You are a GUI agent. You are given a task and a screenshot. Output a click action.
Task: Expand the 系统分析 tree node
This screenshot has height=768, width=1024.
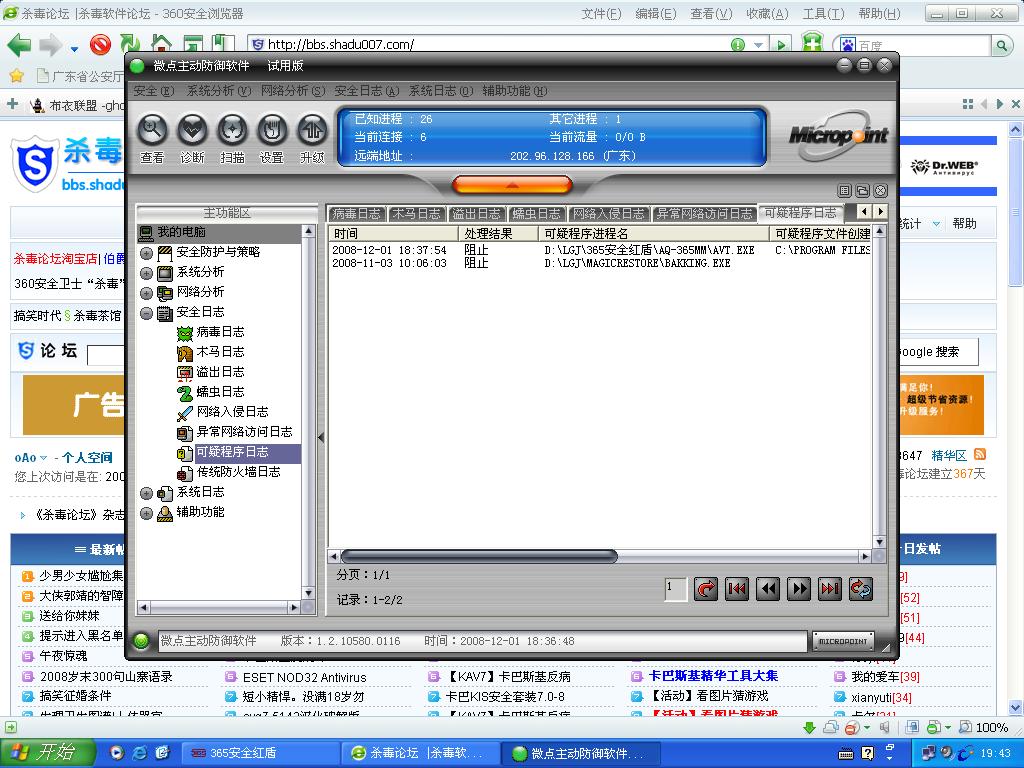point(146,273)
